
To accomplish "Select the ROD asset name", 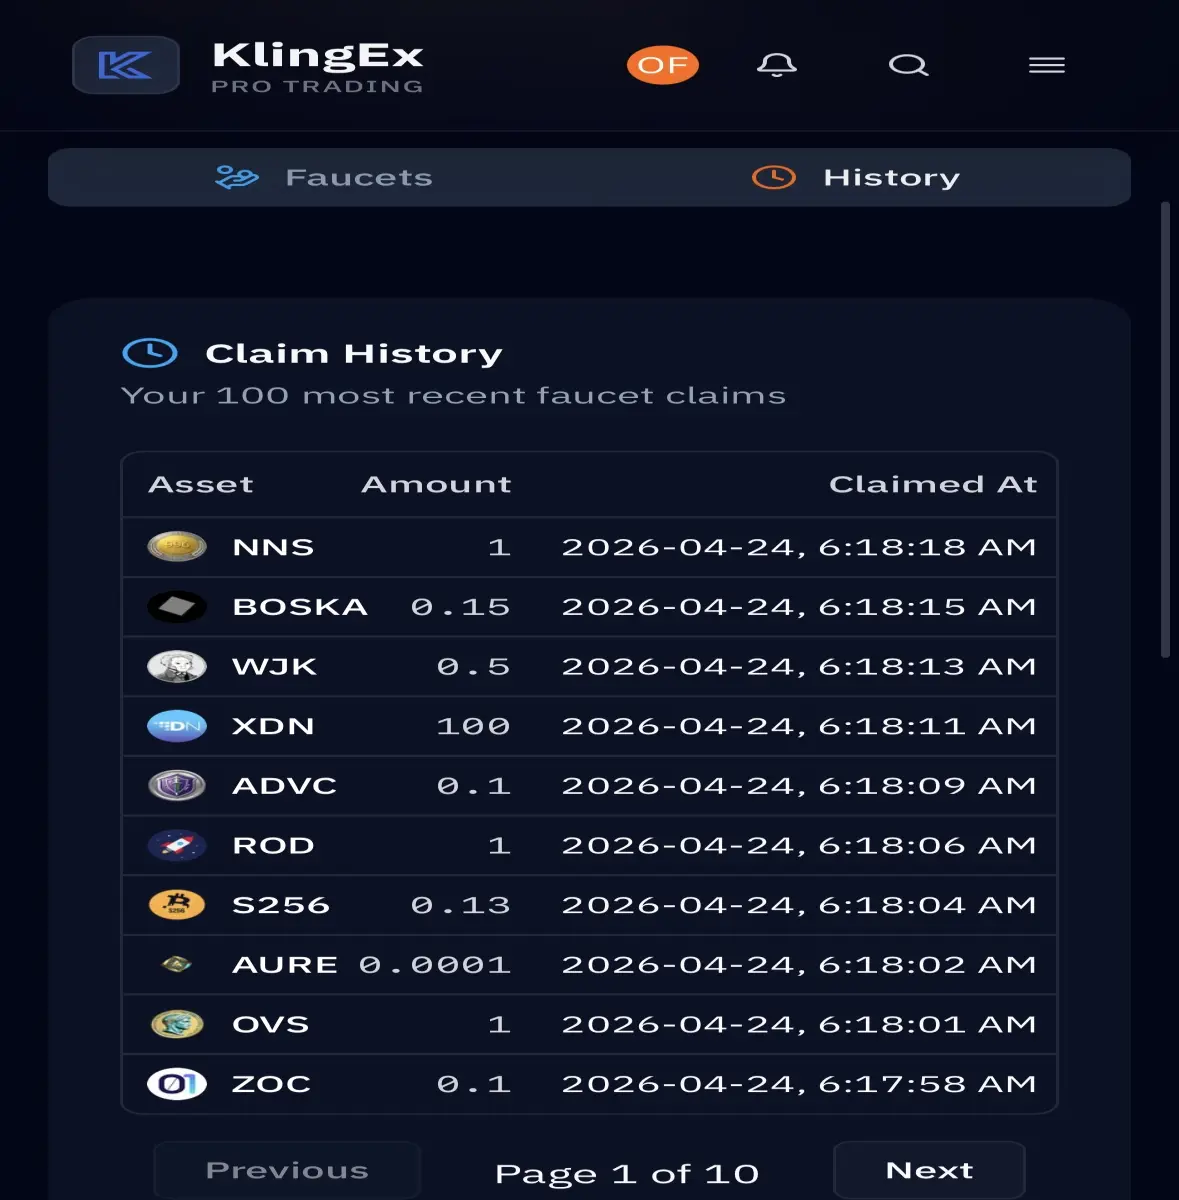I will click(x=273, y=846).
